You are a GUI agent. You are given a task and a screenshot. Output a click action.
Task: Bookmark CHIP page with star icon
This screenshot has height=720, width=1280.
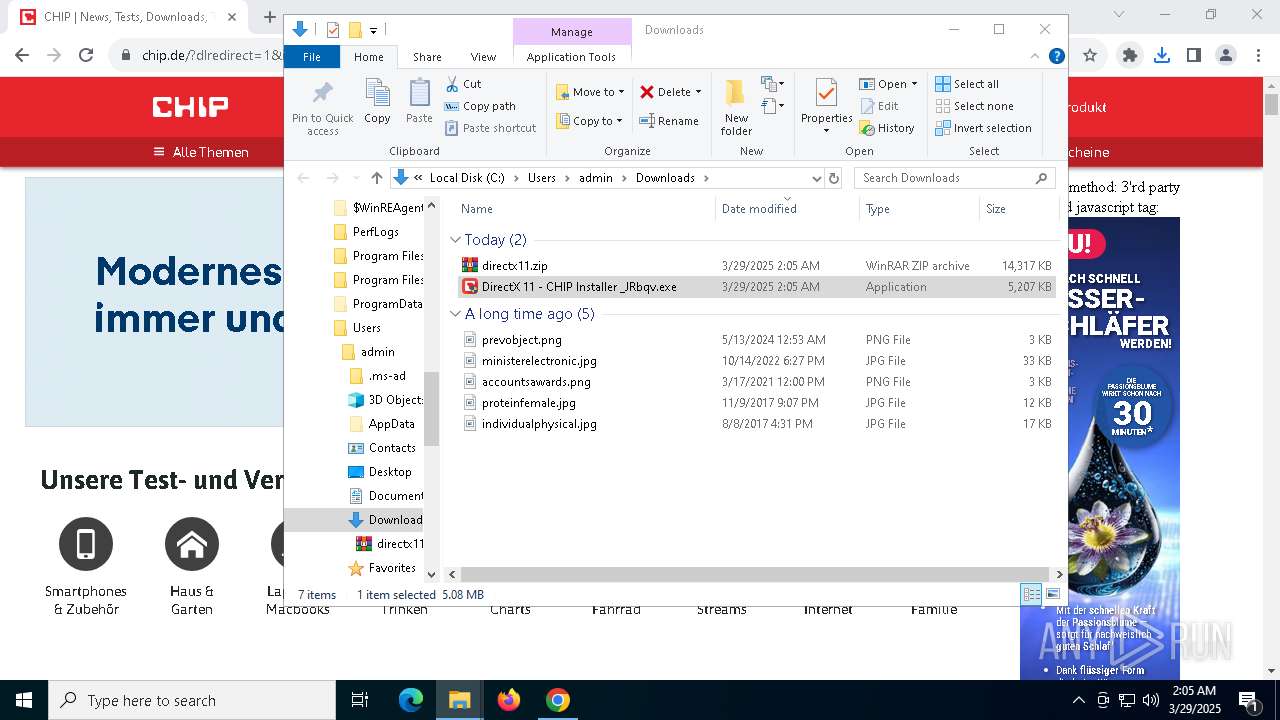[1090, 56]
